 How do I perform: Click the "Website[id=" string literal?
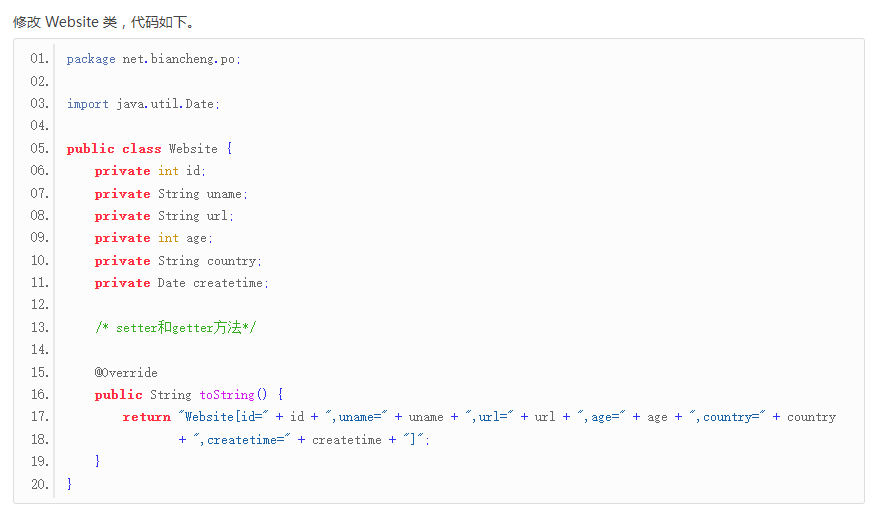224,417
